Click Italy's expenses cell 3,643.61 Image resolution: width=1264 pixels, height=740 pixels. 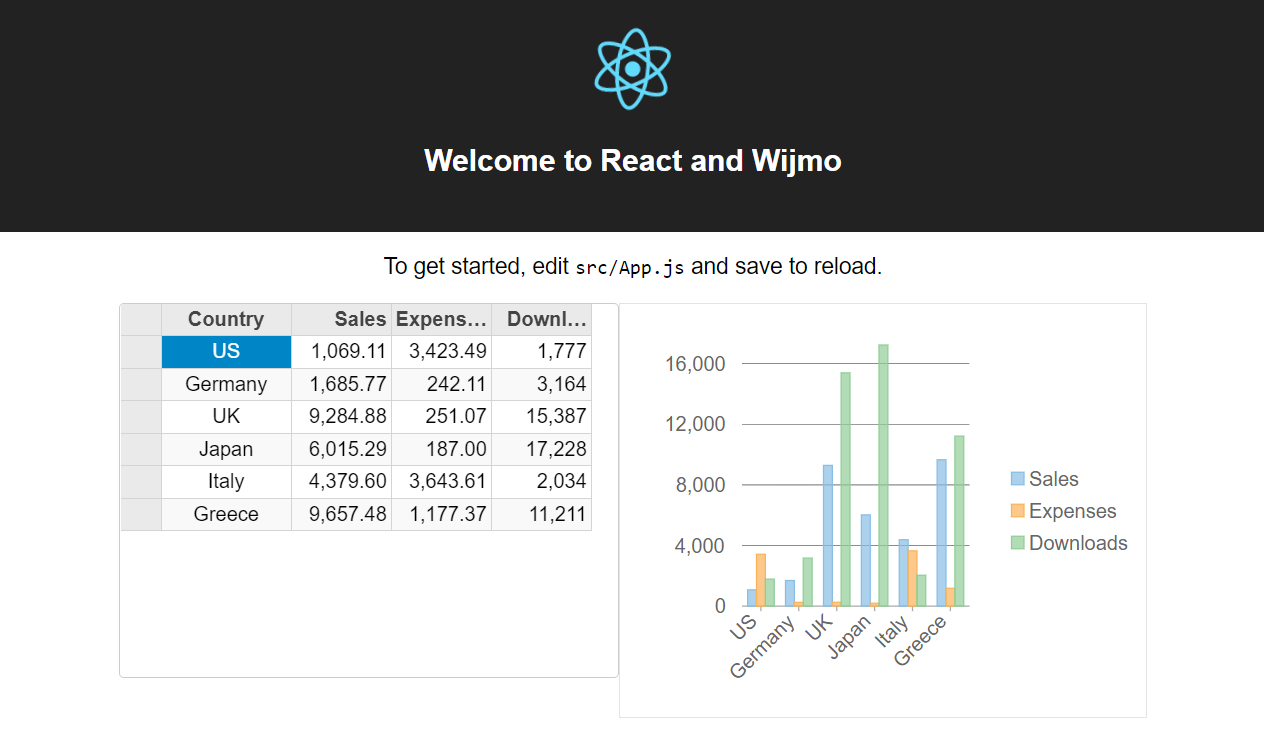pos(441,481)
